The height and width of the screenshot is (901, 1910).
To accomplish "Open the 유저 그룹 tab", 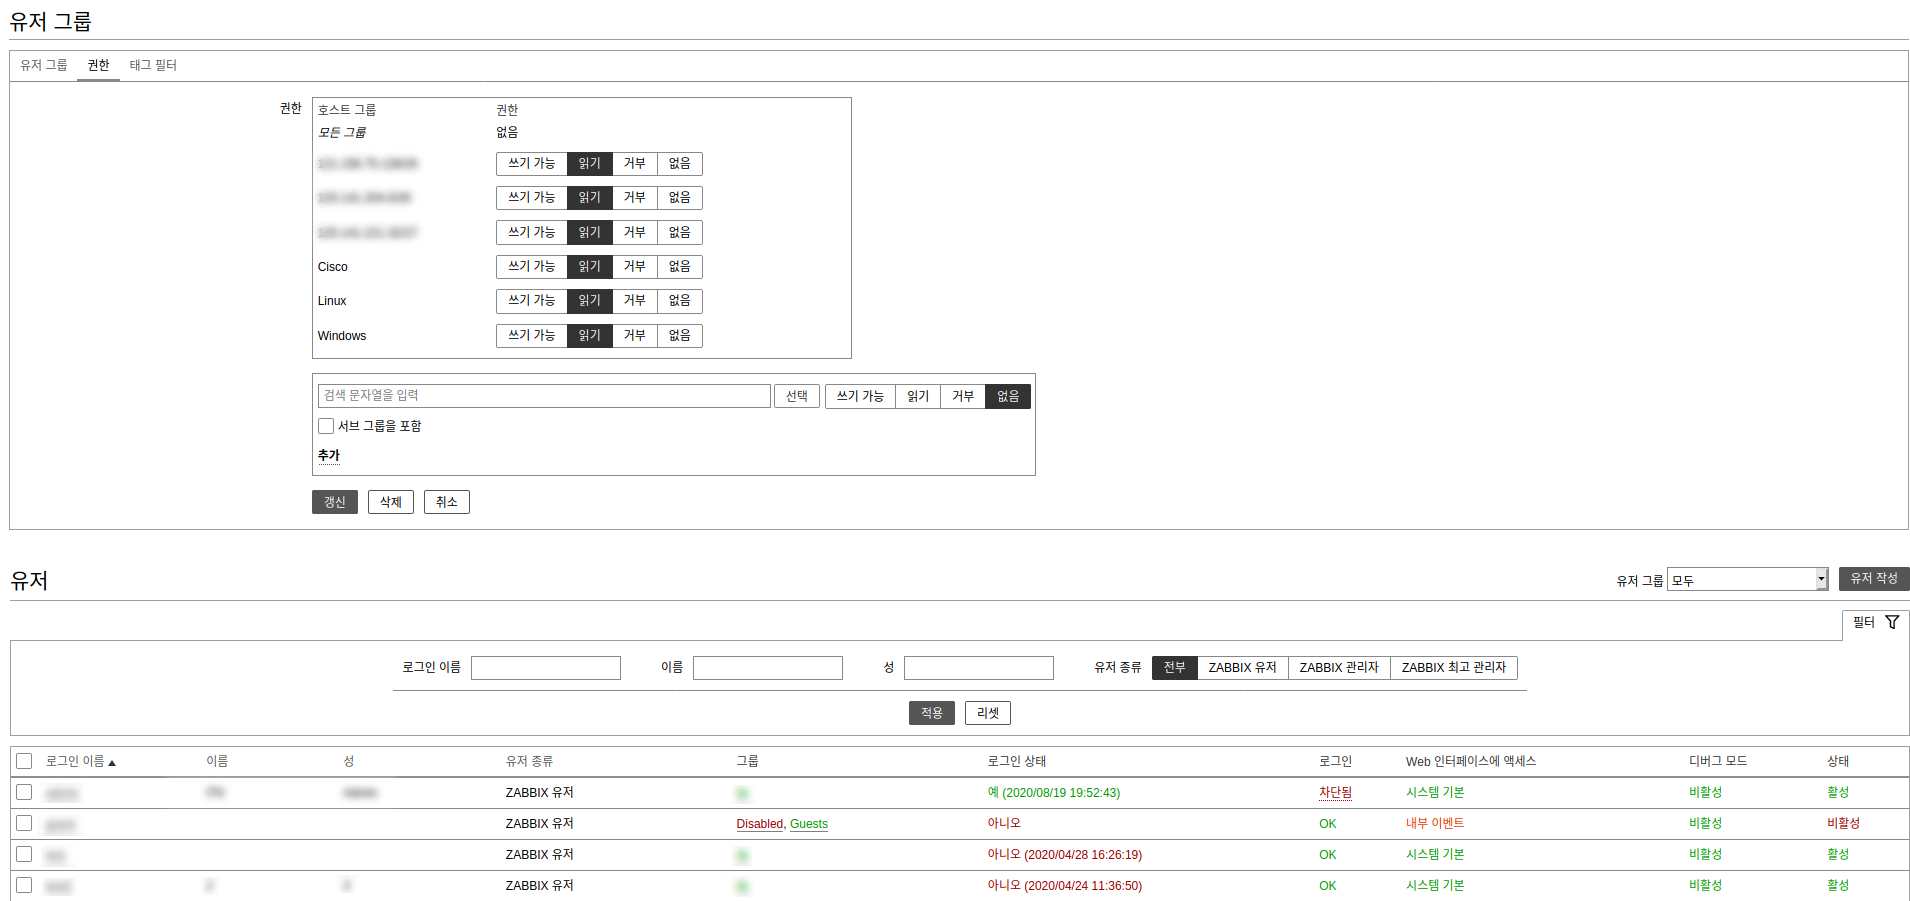I will [44, 65].
